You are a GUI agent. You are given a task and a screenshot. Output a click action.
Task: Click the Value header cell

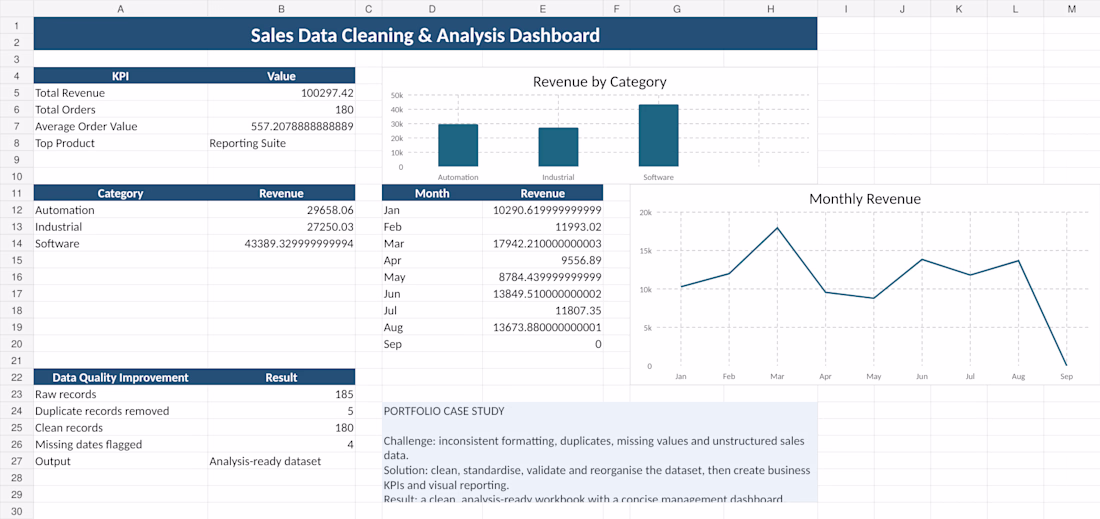click(281, 76)
